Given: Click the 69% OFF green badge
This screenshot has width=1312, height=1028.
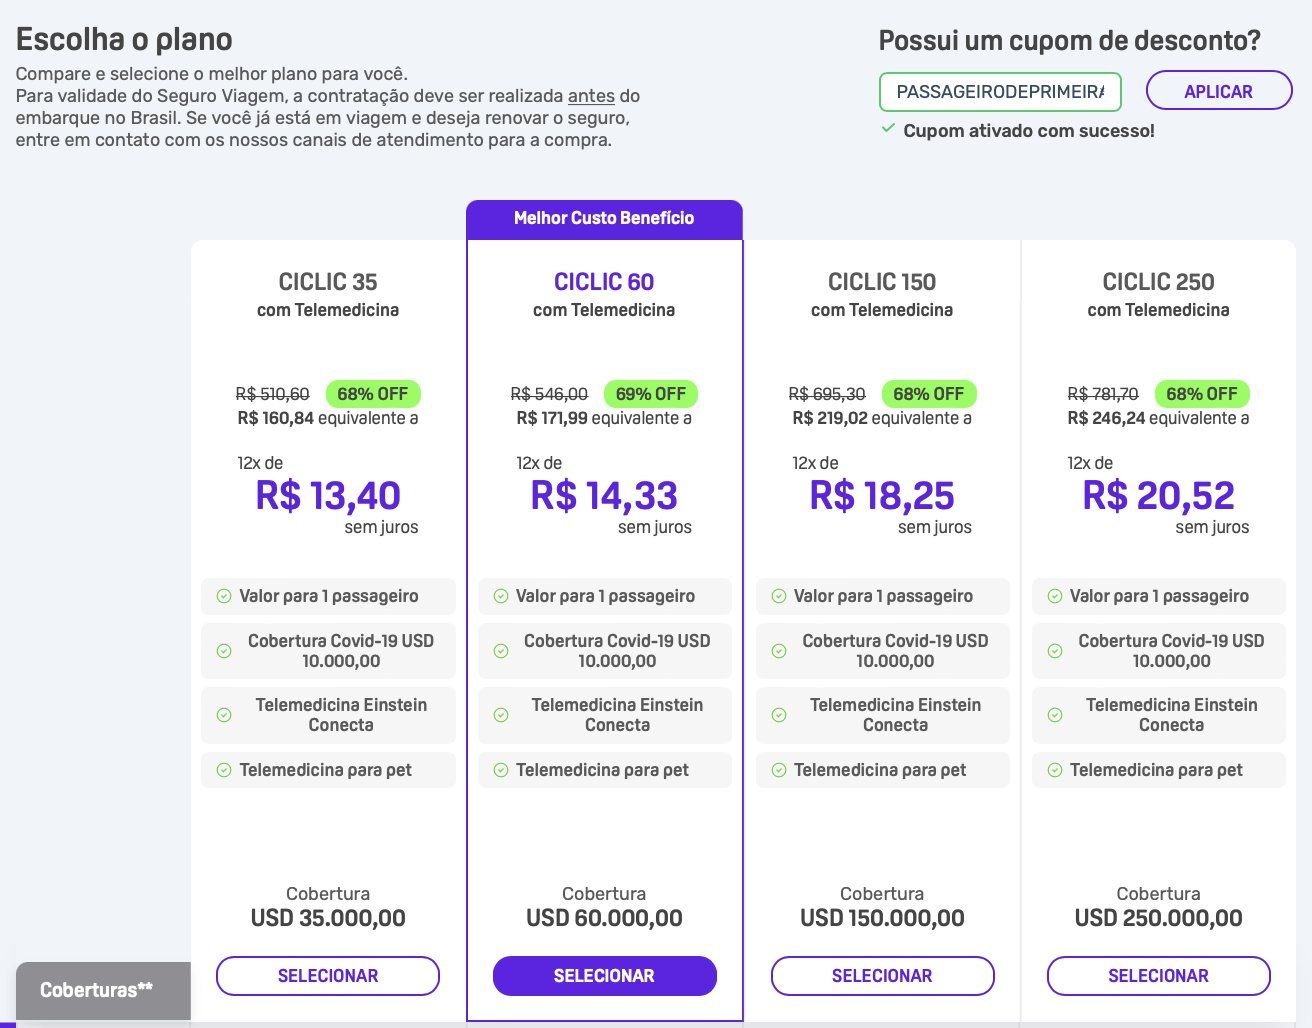Looking at the screenshot, I should tap(651, 394).
